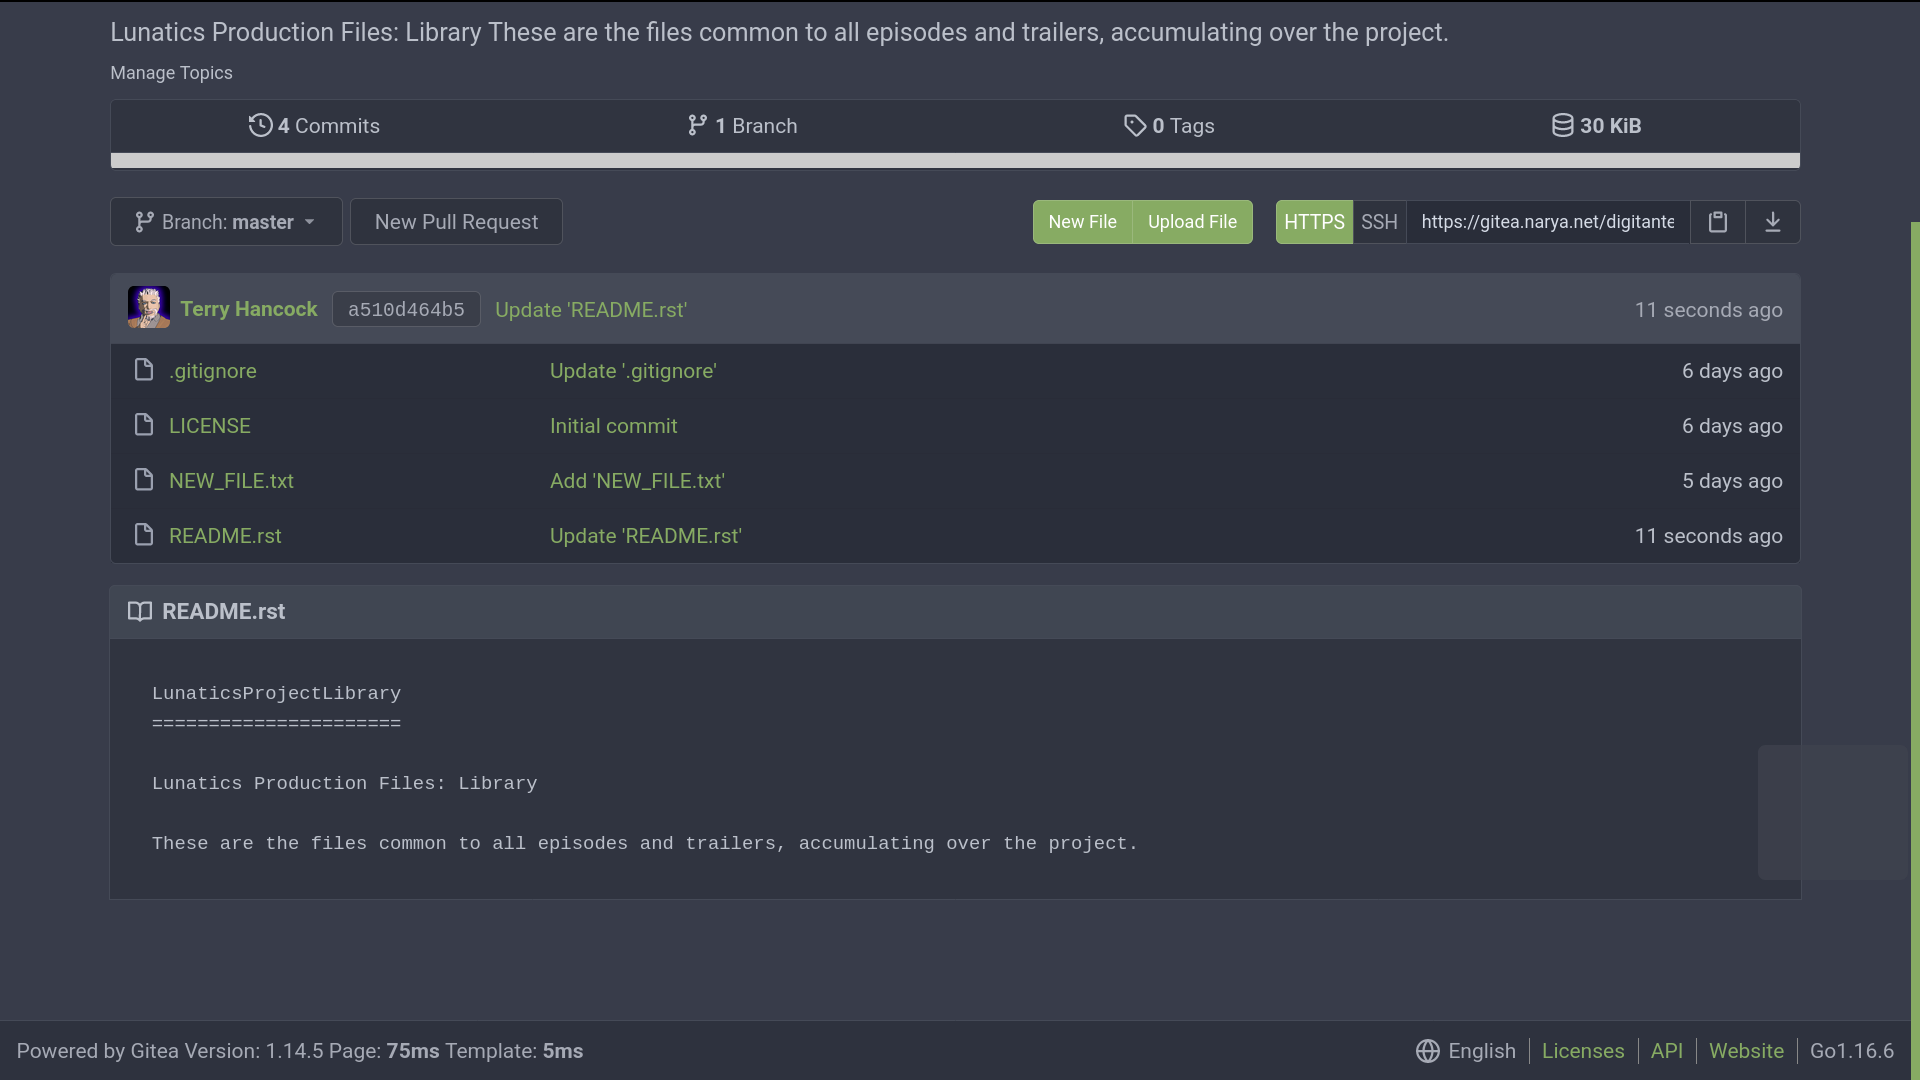Open the 0 Tags tab

[x=1168, y=126]
